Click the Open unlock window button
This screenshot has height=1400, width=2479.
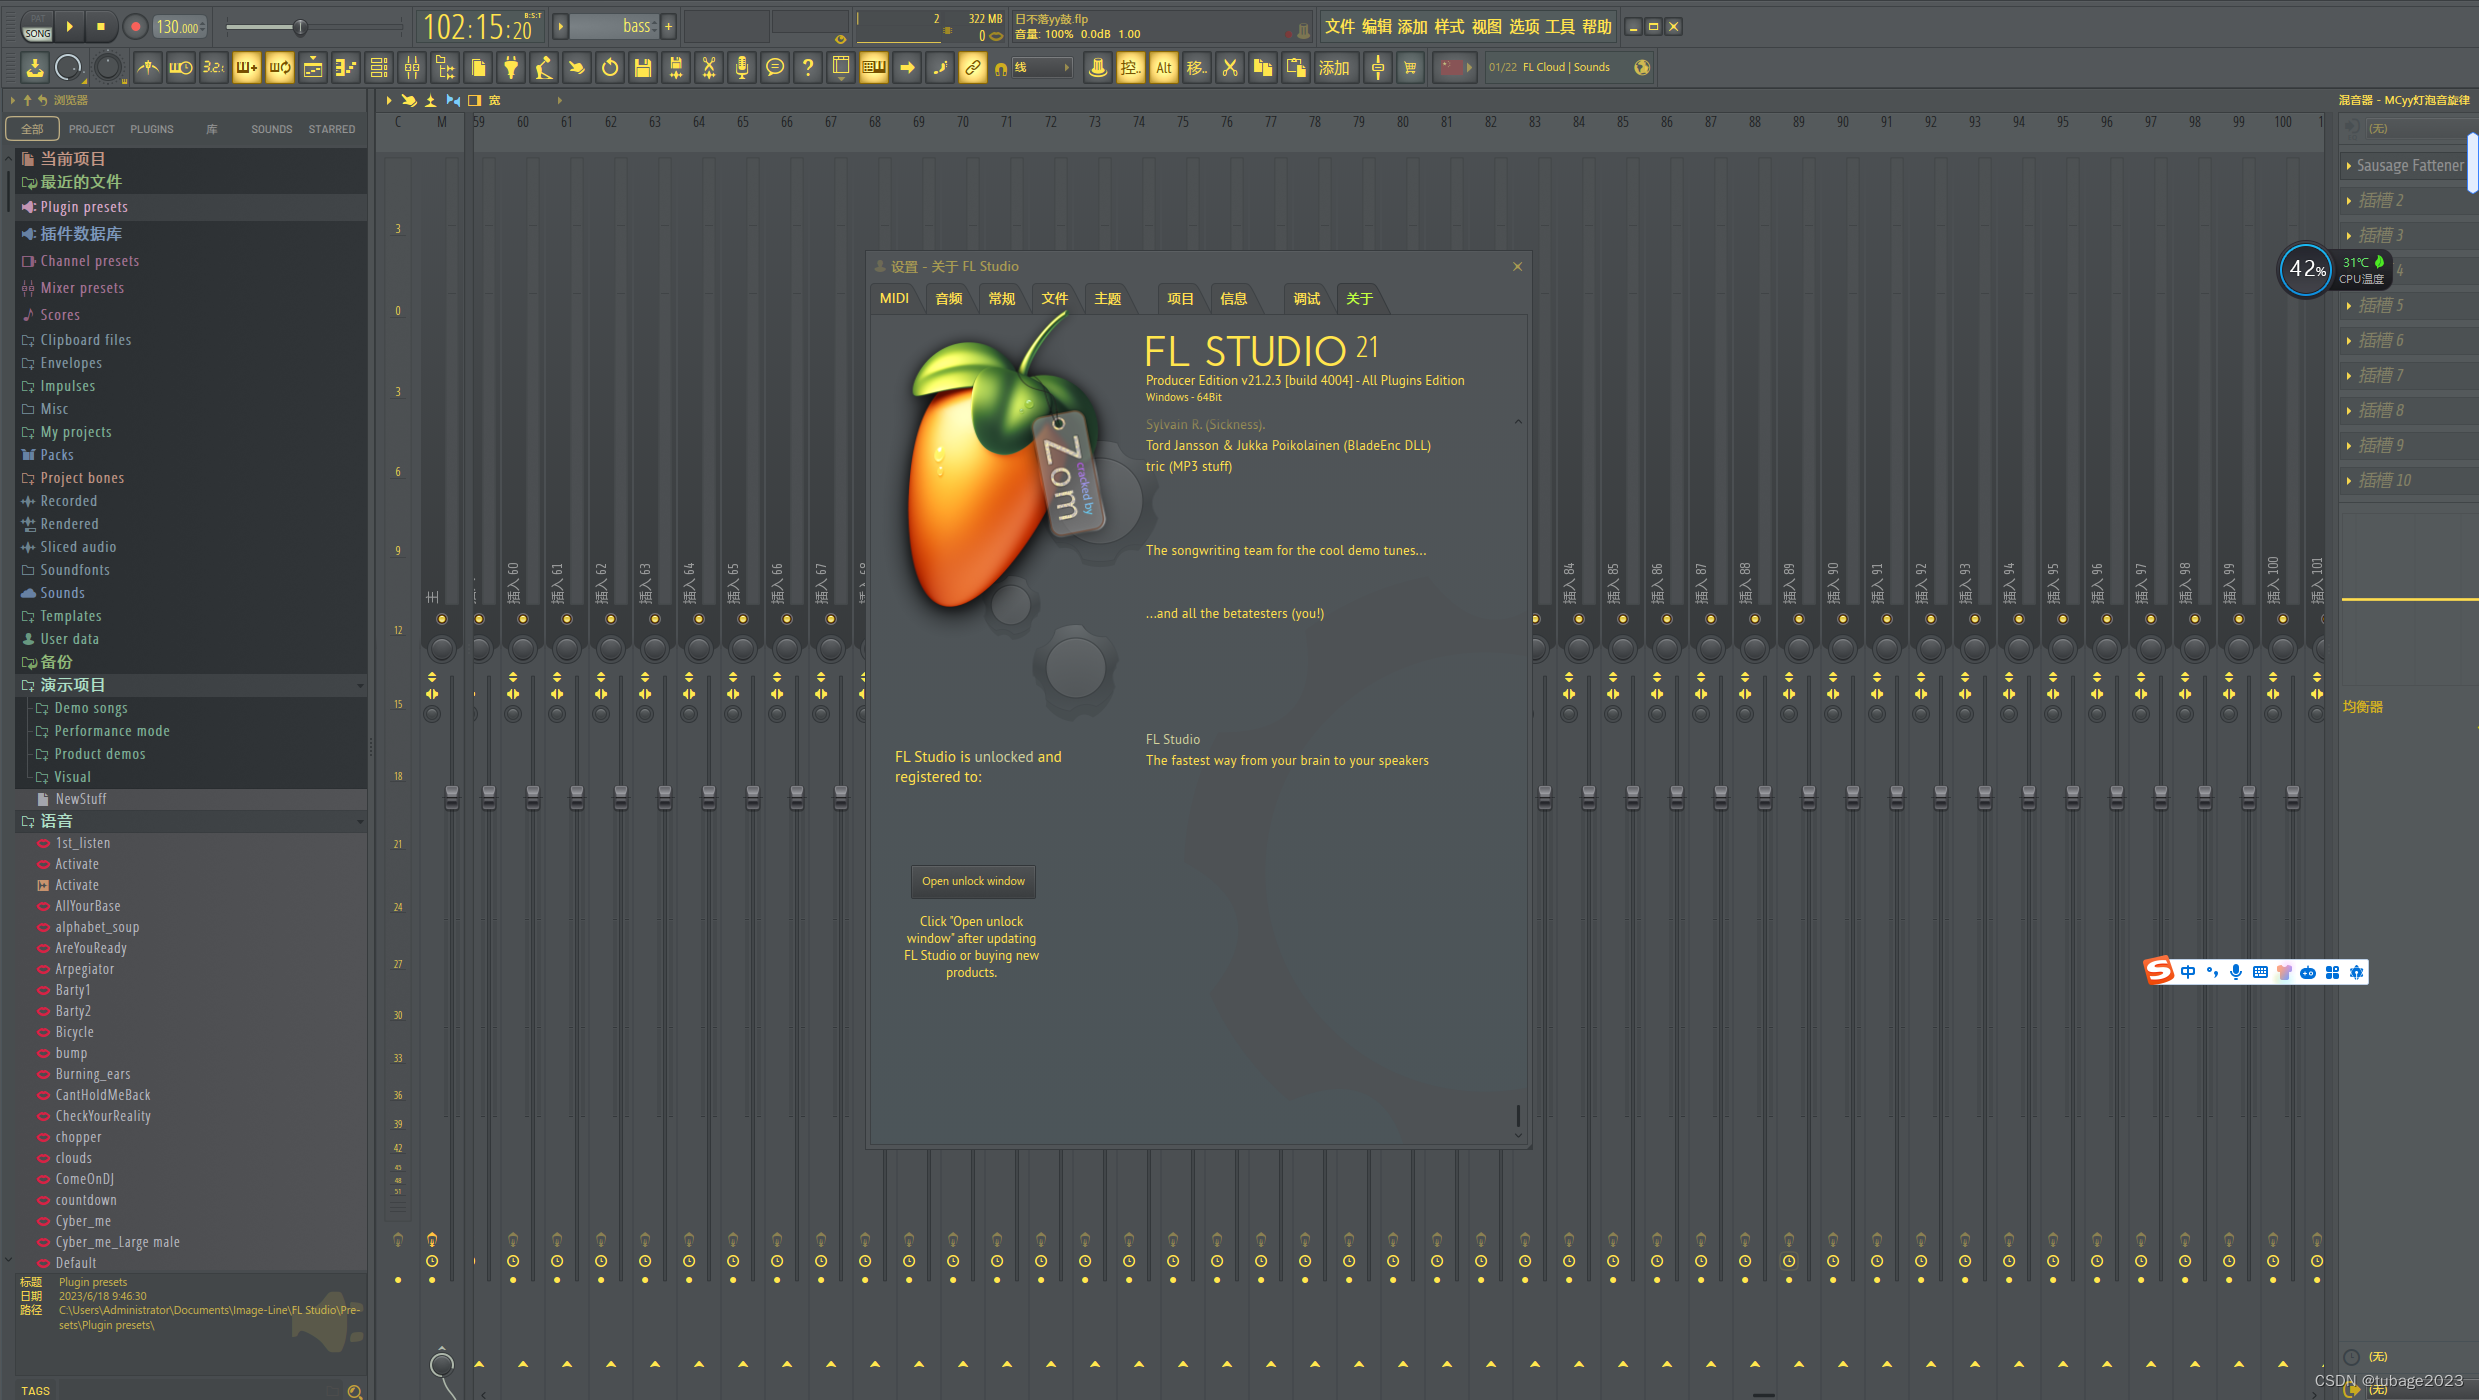tap(974, 881)
